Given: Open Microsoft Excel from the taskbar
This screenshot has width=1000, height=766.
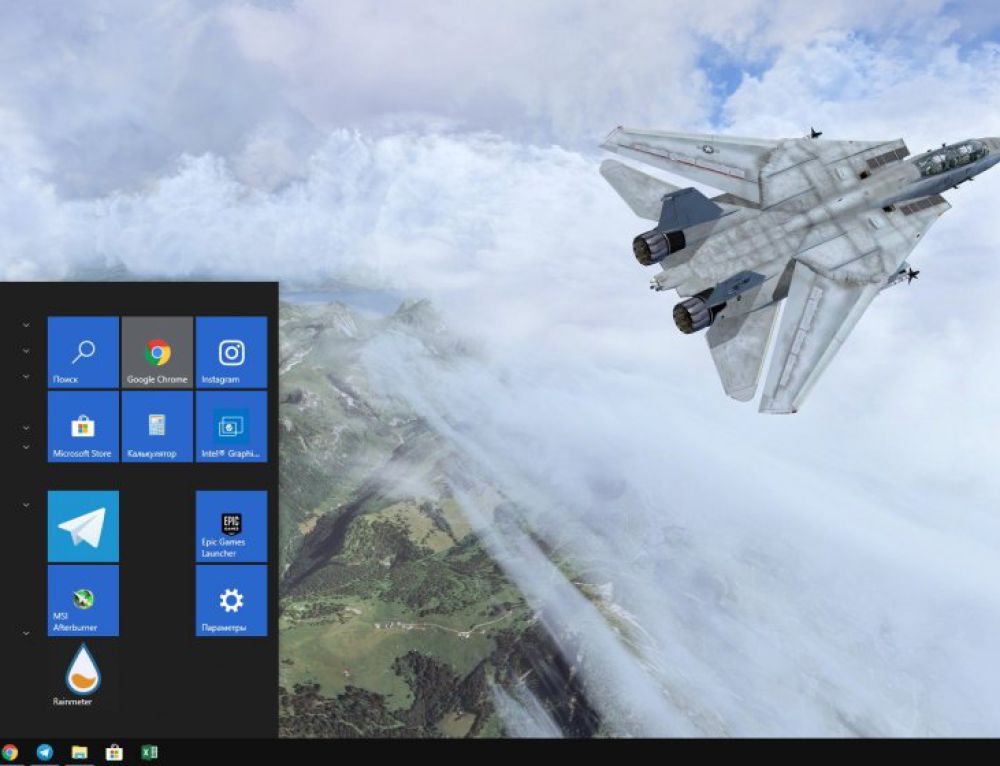Looking at the screenshot, I should coord(148,753).
